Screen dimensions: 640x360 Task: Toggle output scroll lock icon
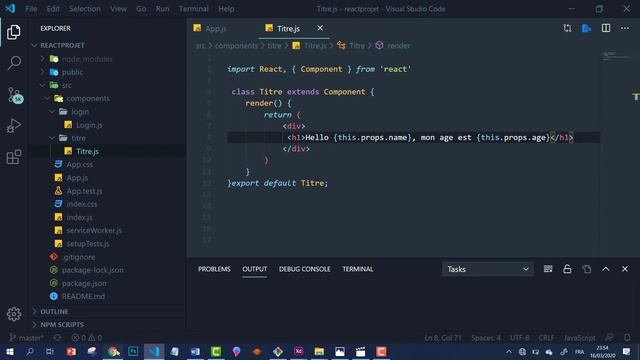pos(567,269)
